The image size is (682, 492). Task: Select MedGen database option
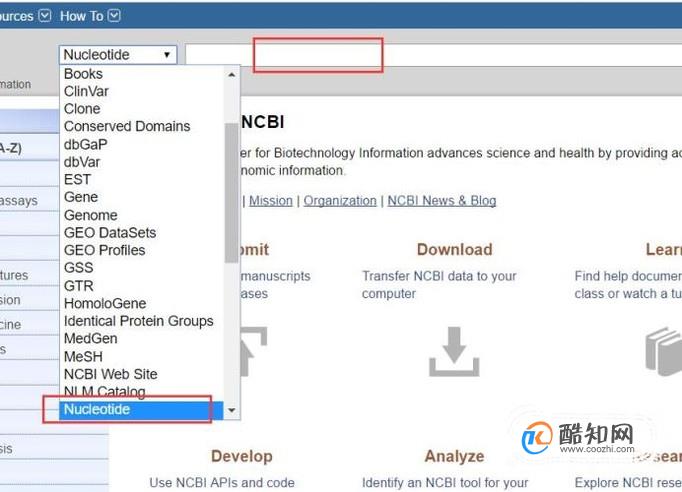(x=141, y=338)
